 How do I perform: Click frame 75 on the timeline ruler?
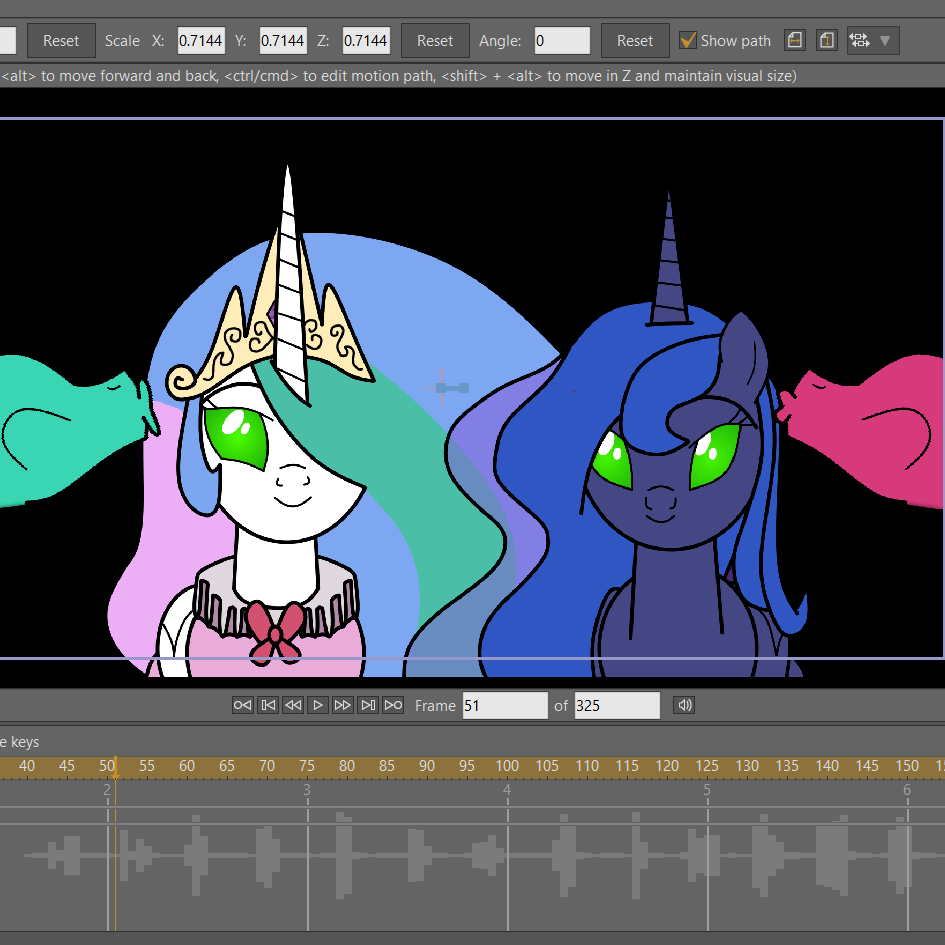[307, 766]
